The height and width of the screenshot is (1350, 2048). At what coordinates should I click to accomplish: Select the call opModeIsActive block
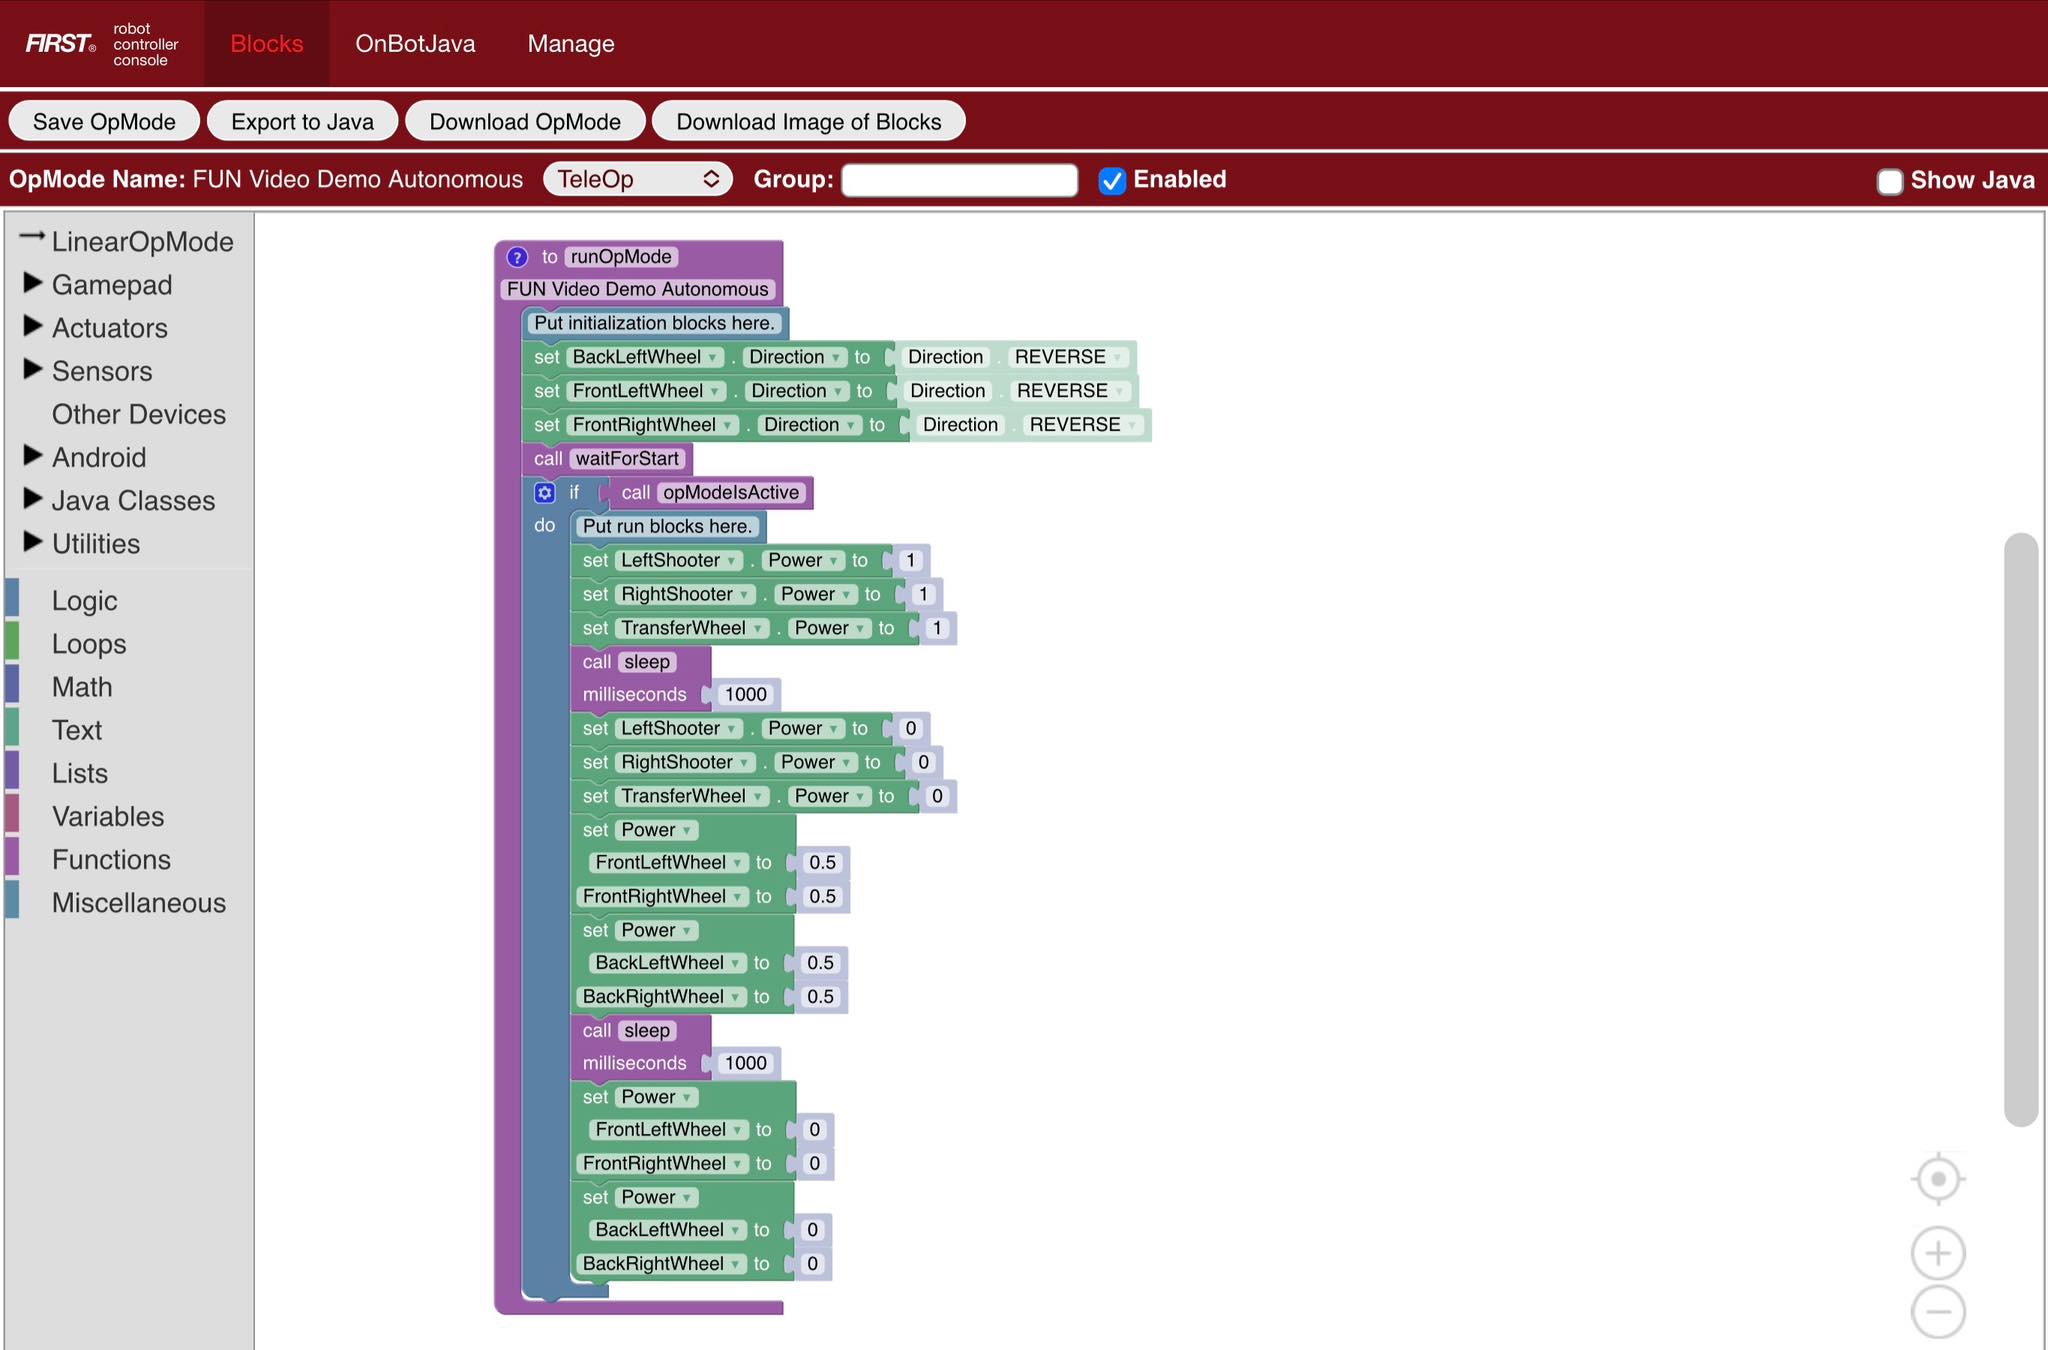pyautogui.click(x=711, y=493)
